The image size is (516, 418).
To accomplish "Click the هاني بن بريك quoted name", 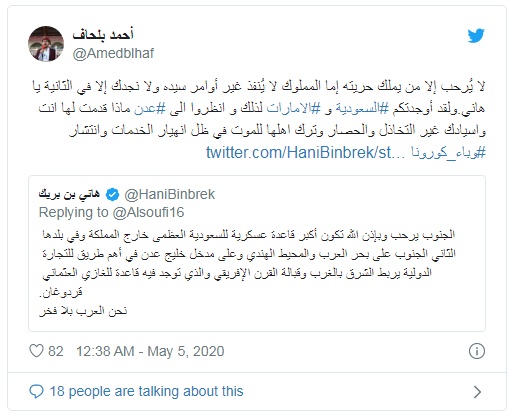I will coord(69,194).
